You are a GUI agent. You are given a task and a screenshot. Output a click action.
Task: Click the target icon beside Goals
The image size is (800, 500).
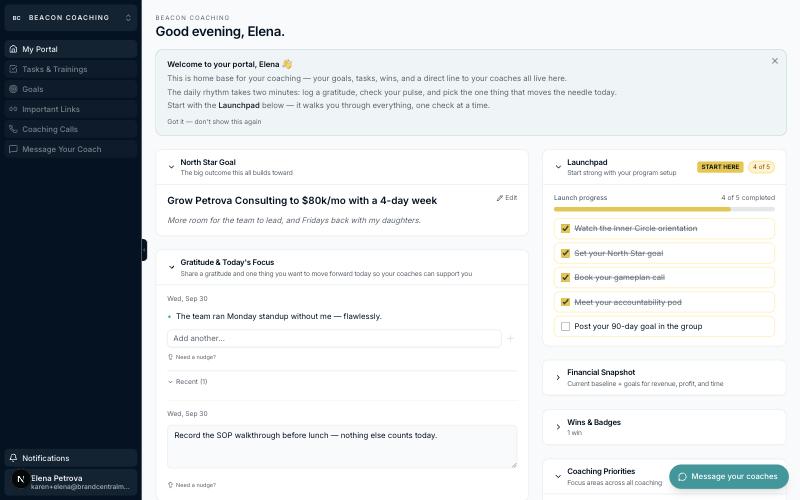pos(13,89)
